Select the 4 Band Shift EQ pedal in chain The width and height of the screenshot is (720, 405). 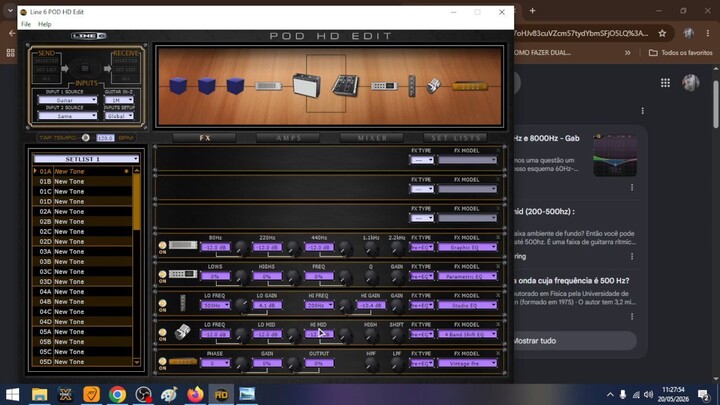[433, 86]
